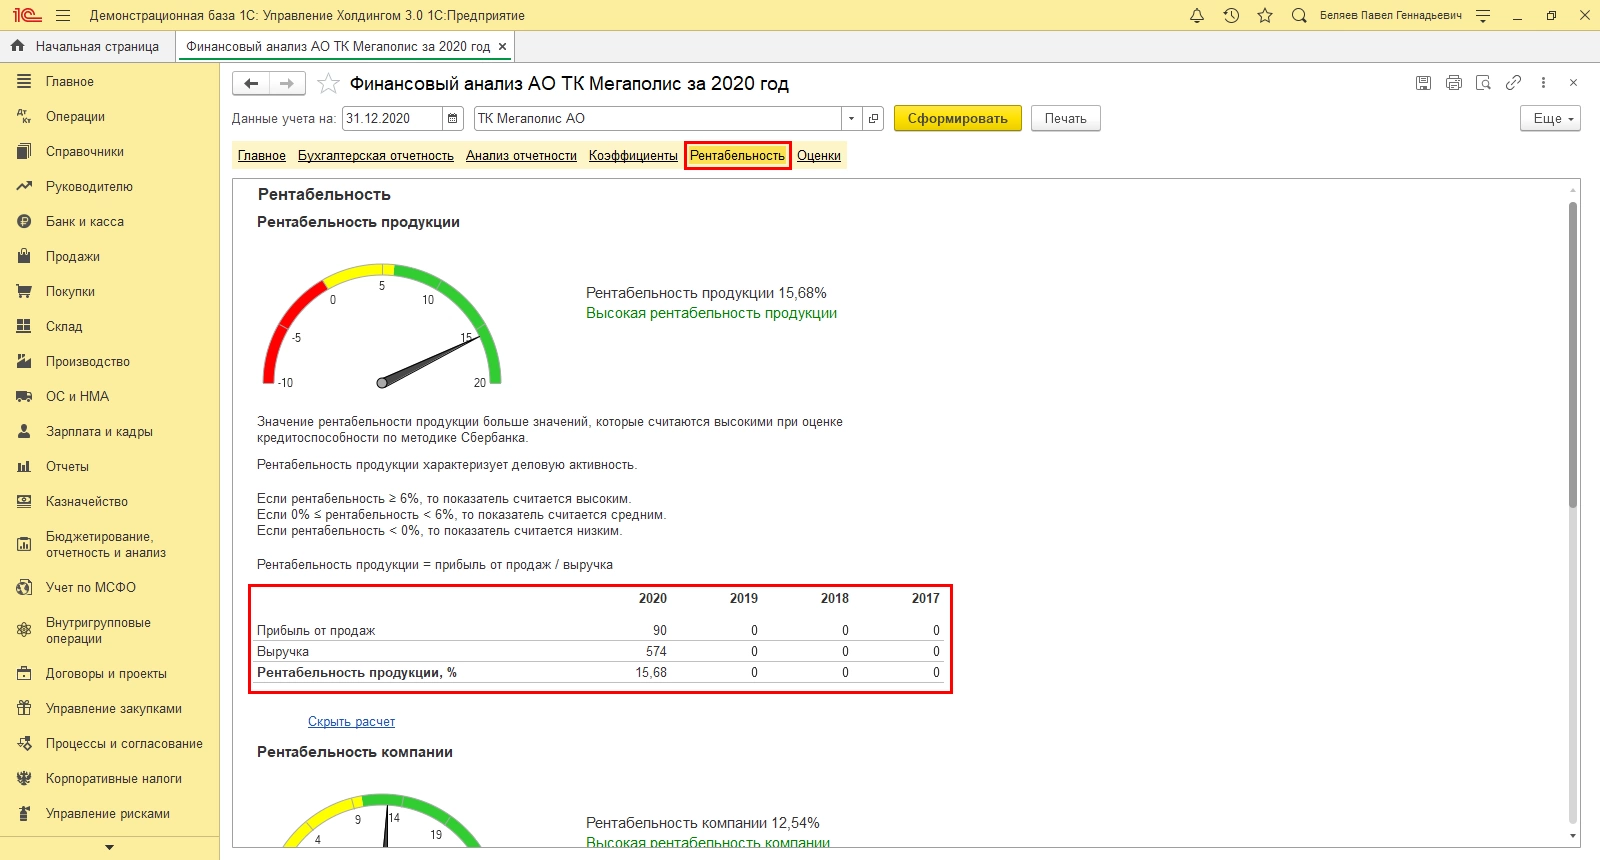Click the Печать button
This screenshot has width=1600, height=860.
1066,118
